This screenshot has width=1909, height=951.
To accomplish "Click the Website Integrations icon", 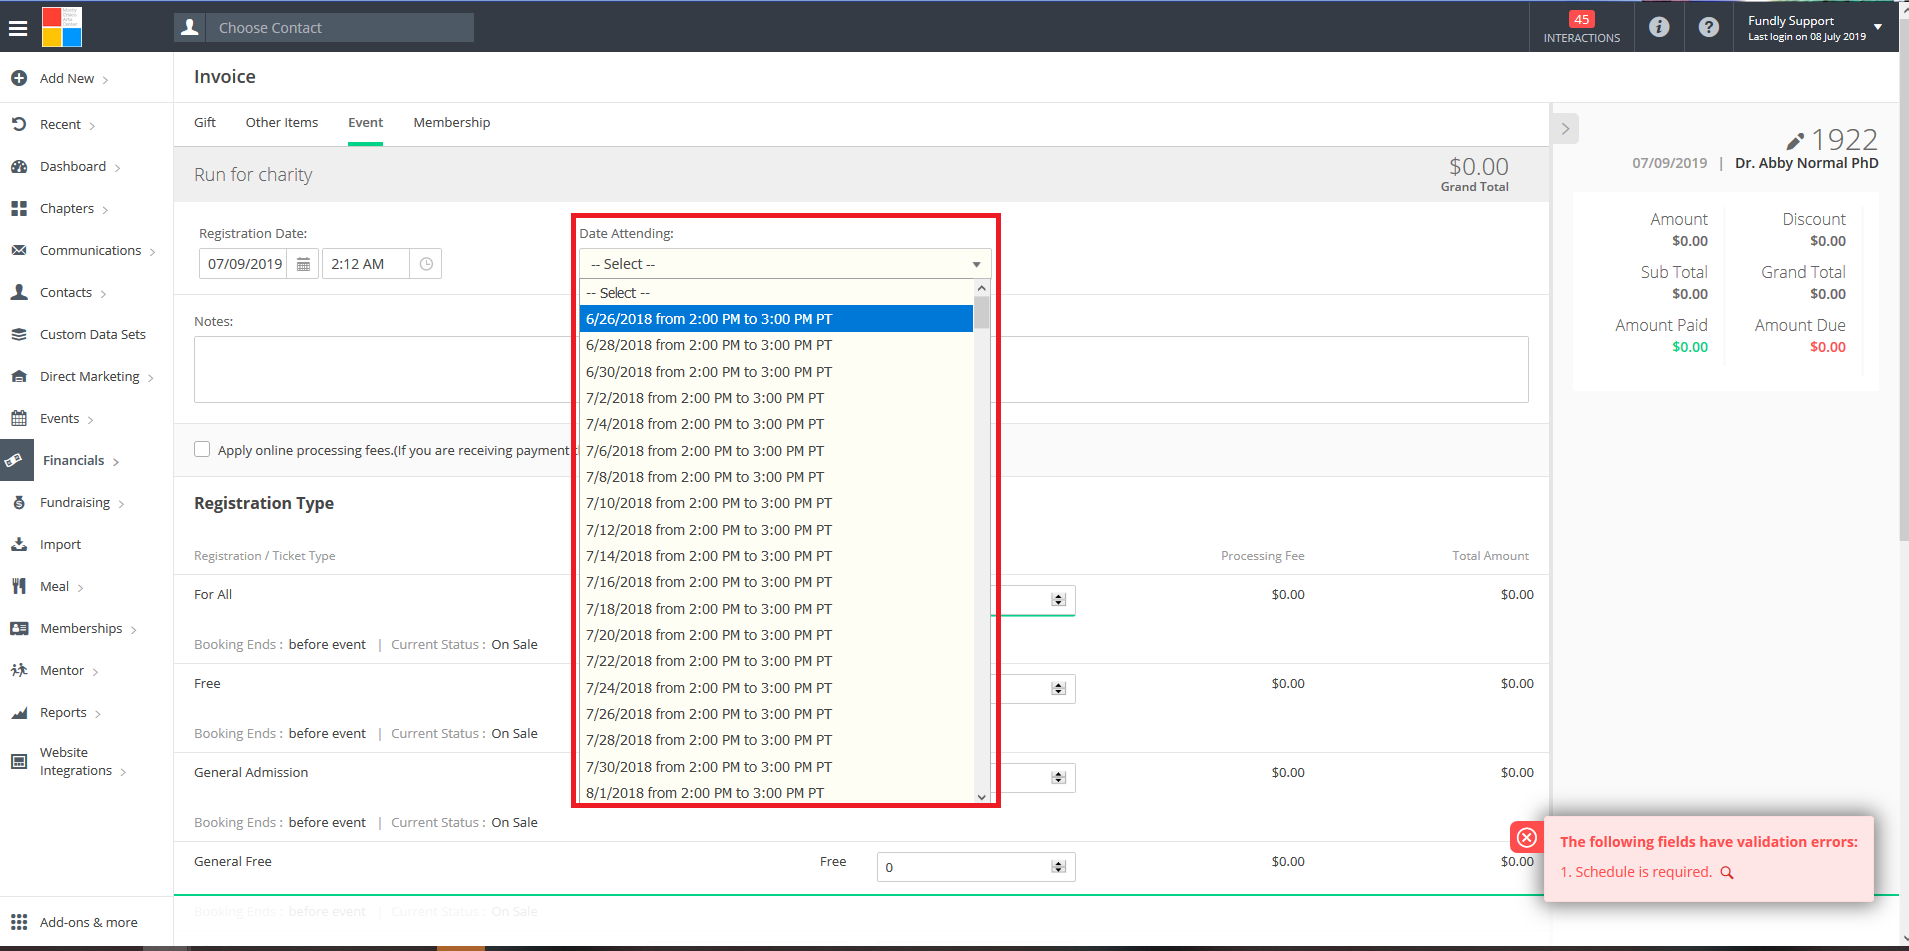I will 19,761.
